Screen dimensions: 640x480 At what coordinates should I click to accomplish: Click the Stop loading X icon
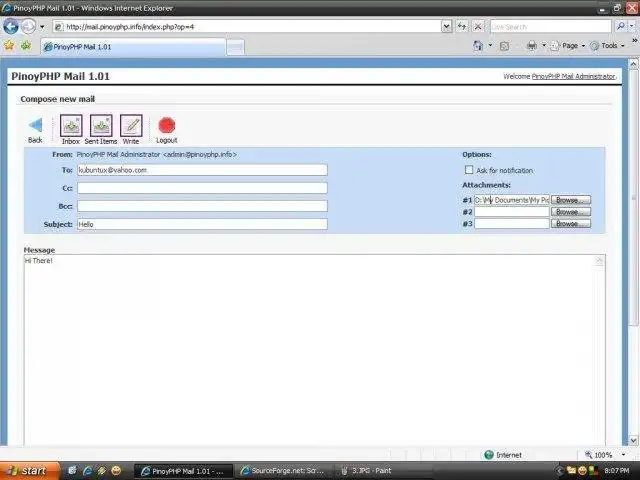(x=478, y=27)
